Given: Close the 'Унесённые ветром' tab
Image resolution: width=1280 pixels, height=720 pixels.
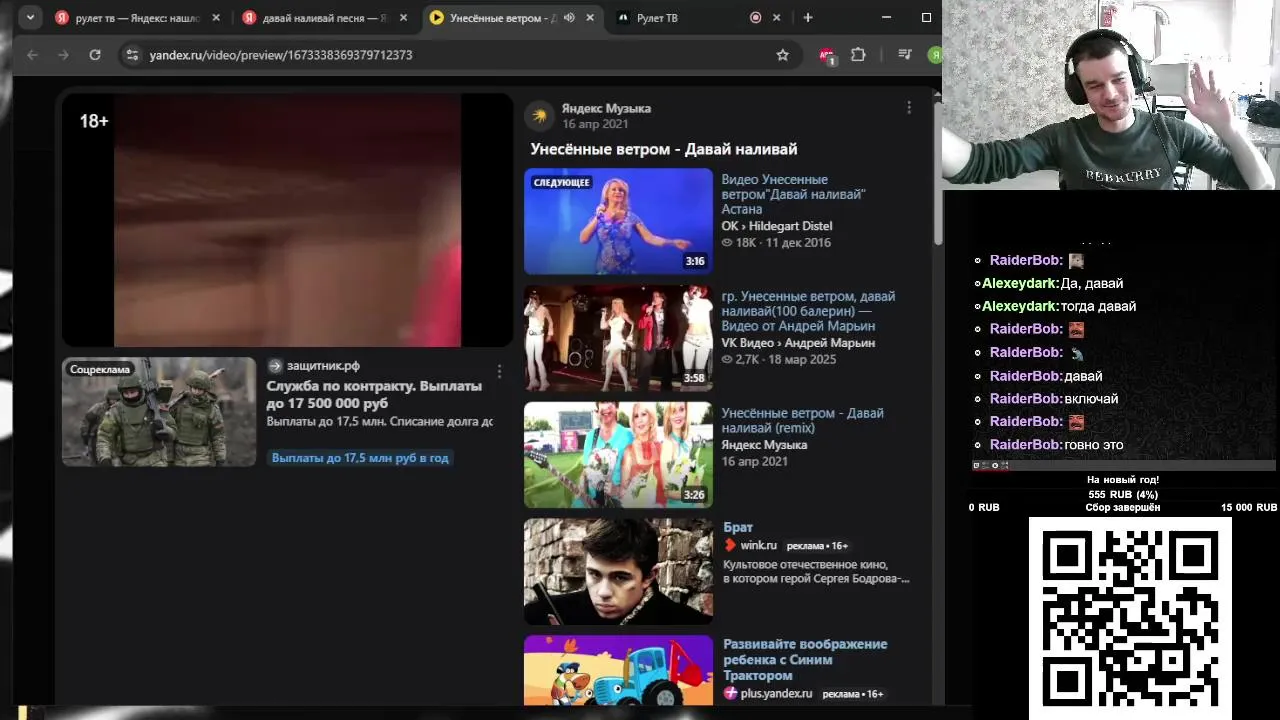Looking at the screenshot, I should (x=590, y=18).
